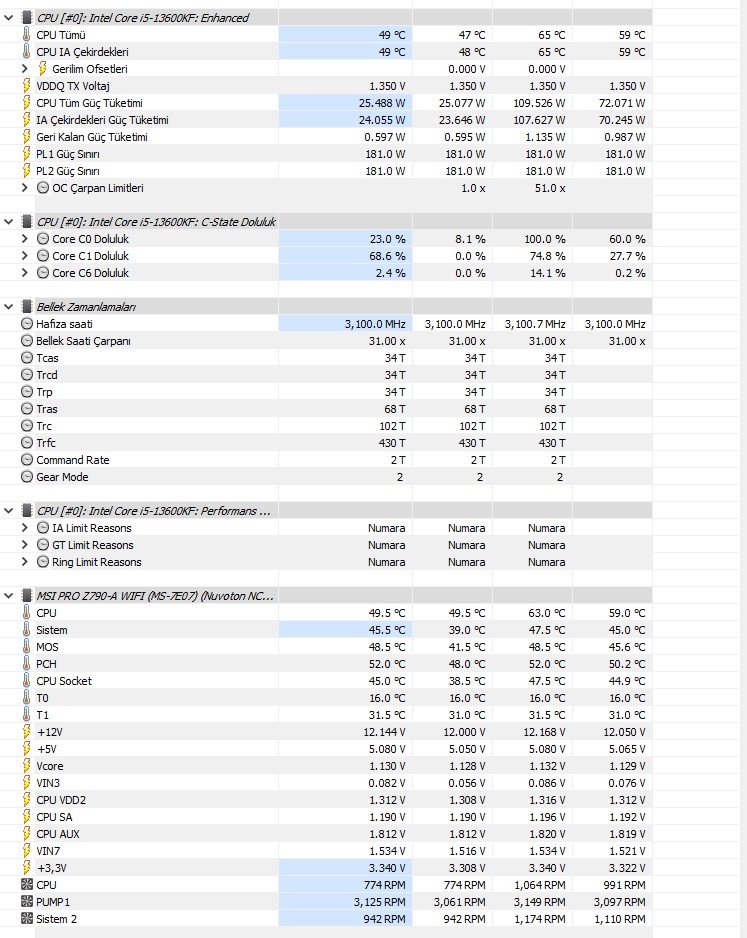Click the 72.071 W average power value
The image size is (747, 938).
(x=622, y=103)
